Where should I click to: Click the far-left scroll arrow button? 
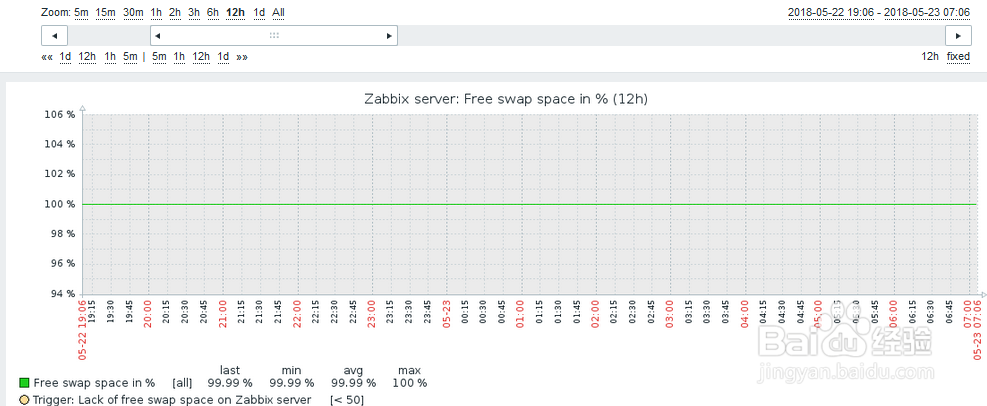(54, 36)
